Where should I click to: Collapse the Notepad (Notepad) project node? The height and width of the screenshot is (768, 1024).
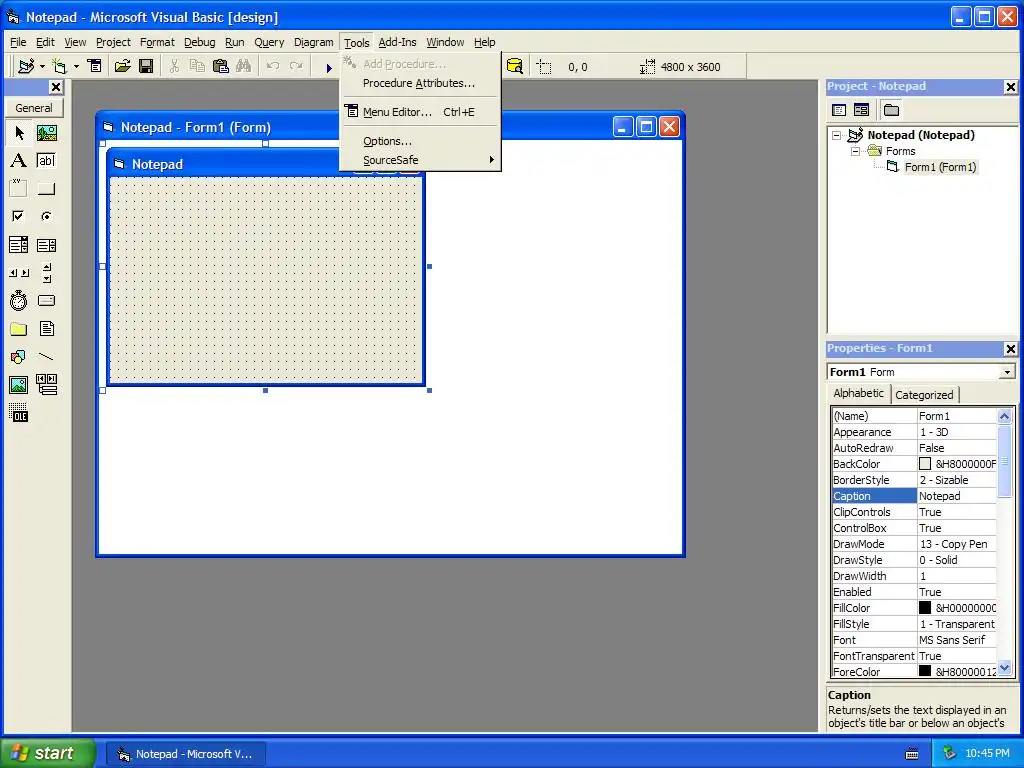pyautogui.click(x=837, y=135)
